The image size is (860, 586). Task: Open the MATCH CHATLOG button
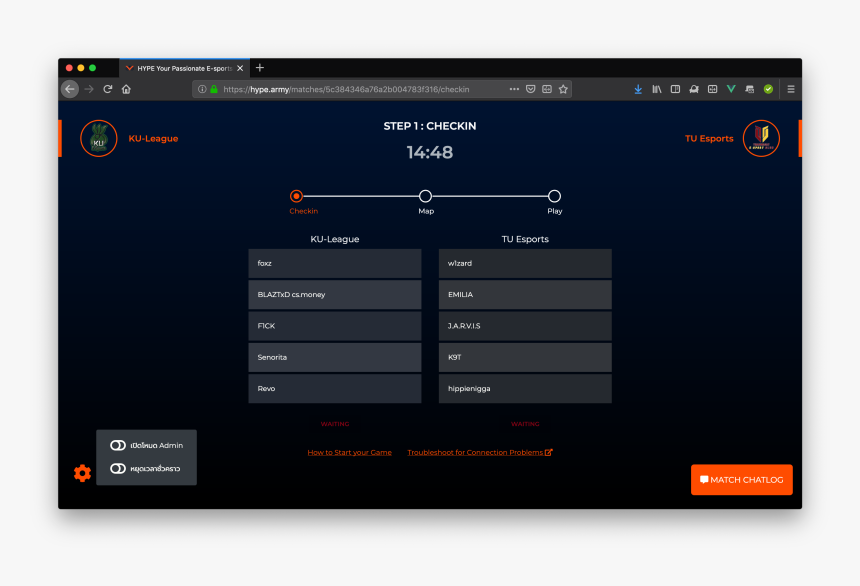pos(742,480)
